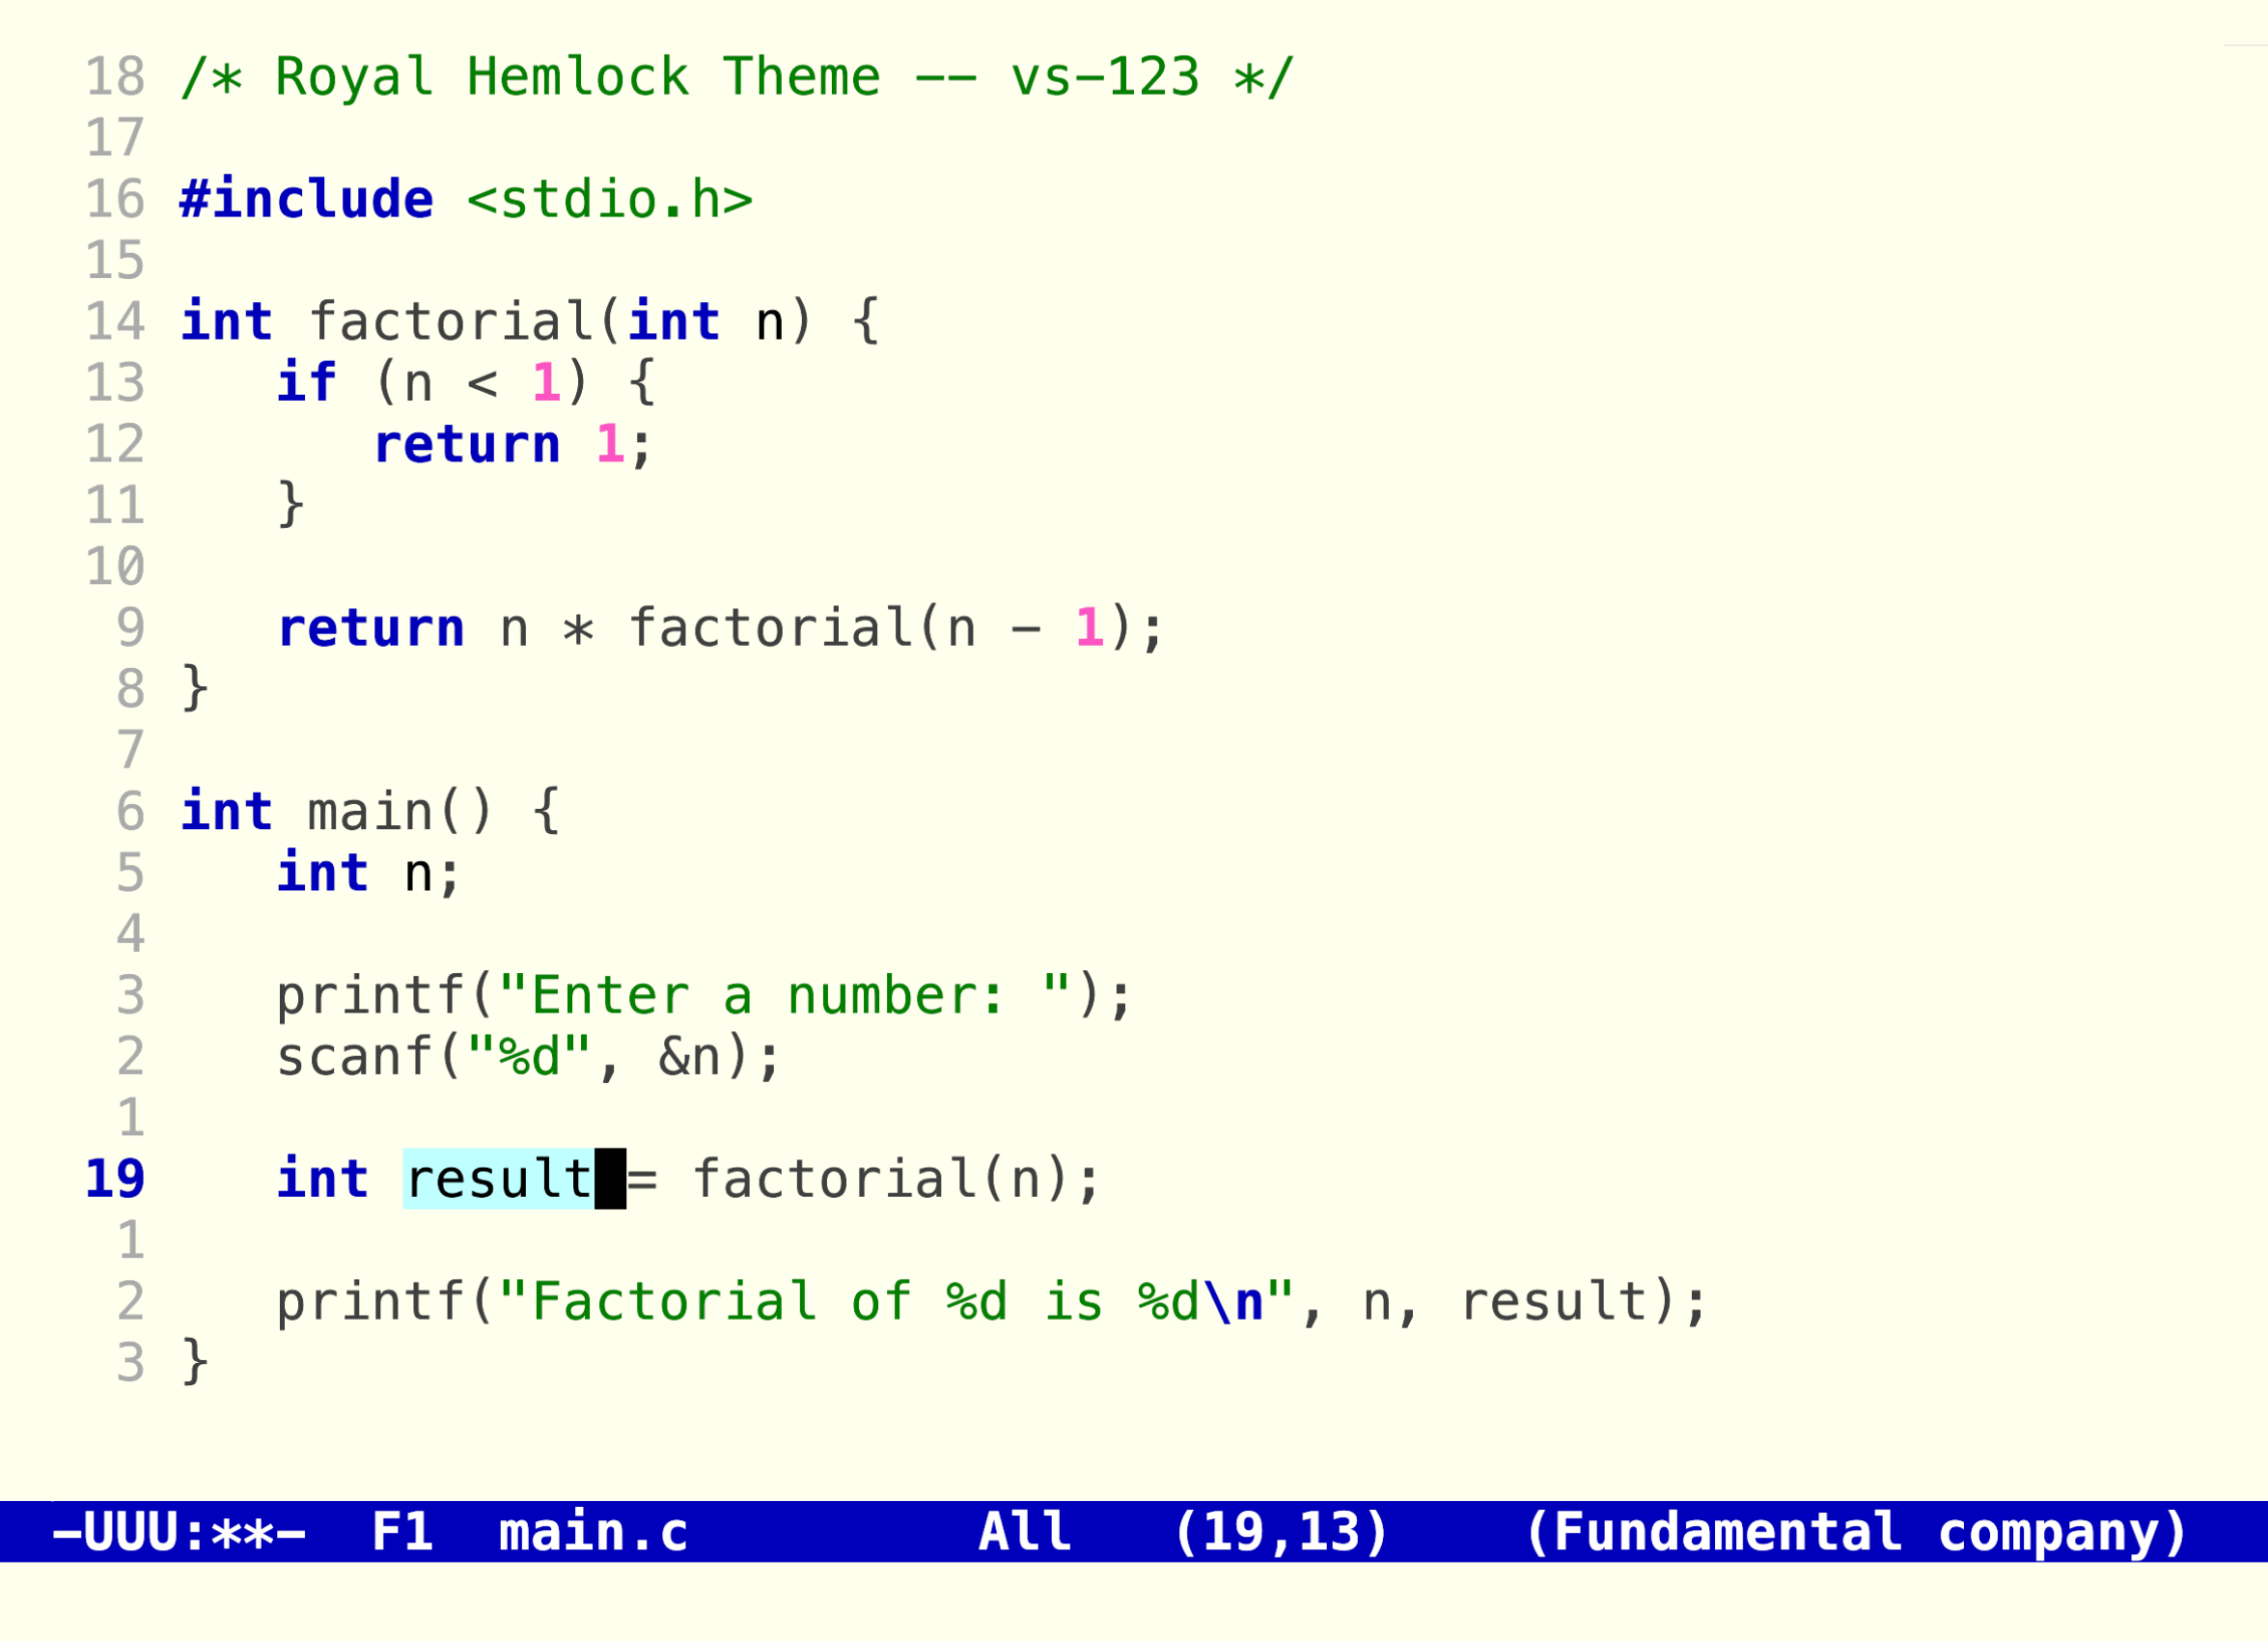Click current line number 19 in gutter

115,1179
